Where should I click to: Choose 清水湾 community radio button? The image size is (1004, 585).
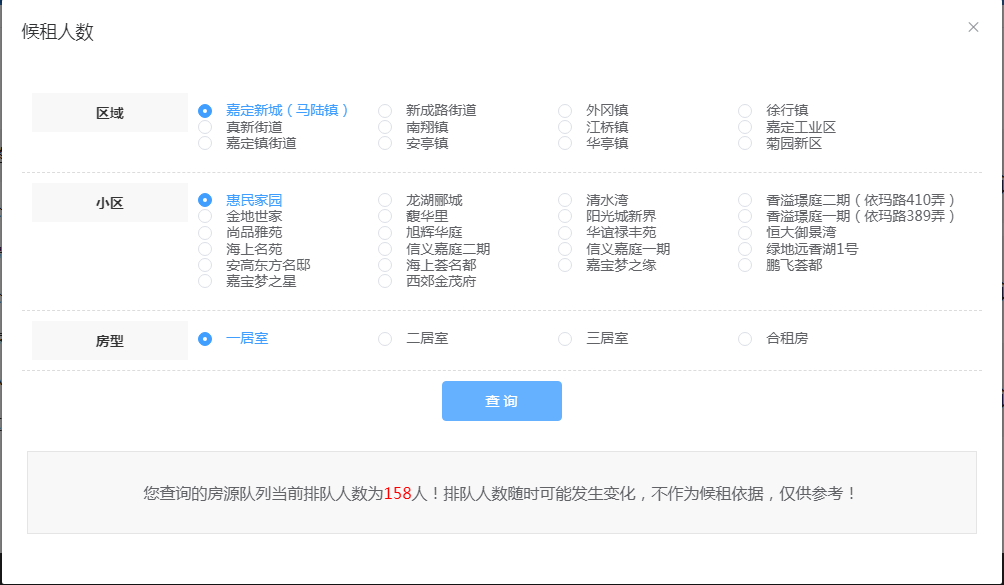565,200
